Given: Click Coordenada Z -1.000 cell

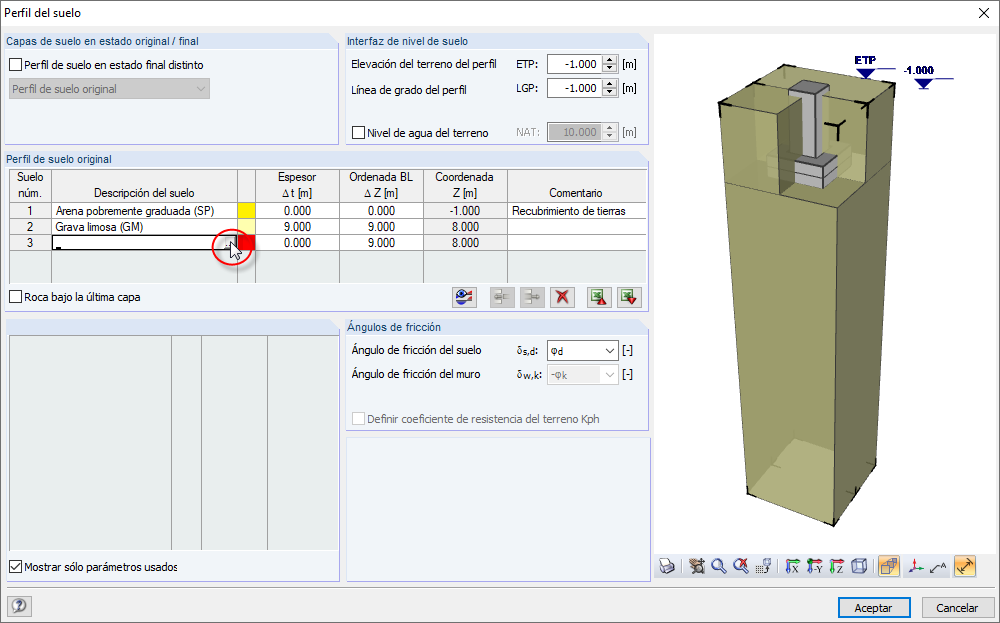Looking at the screenshot, I should (x=465, y=210).
